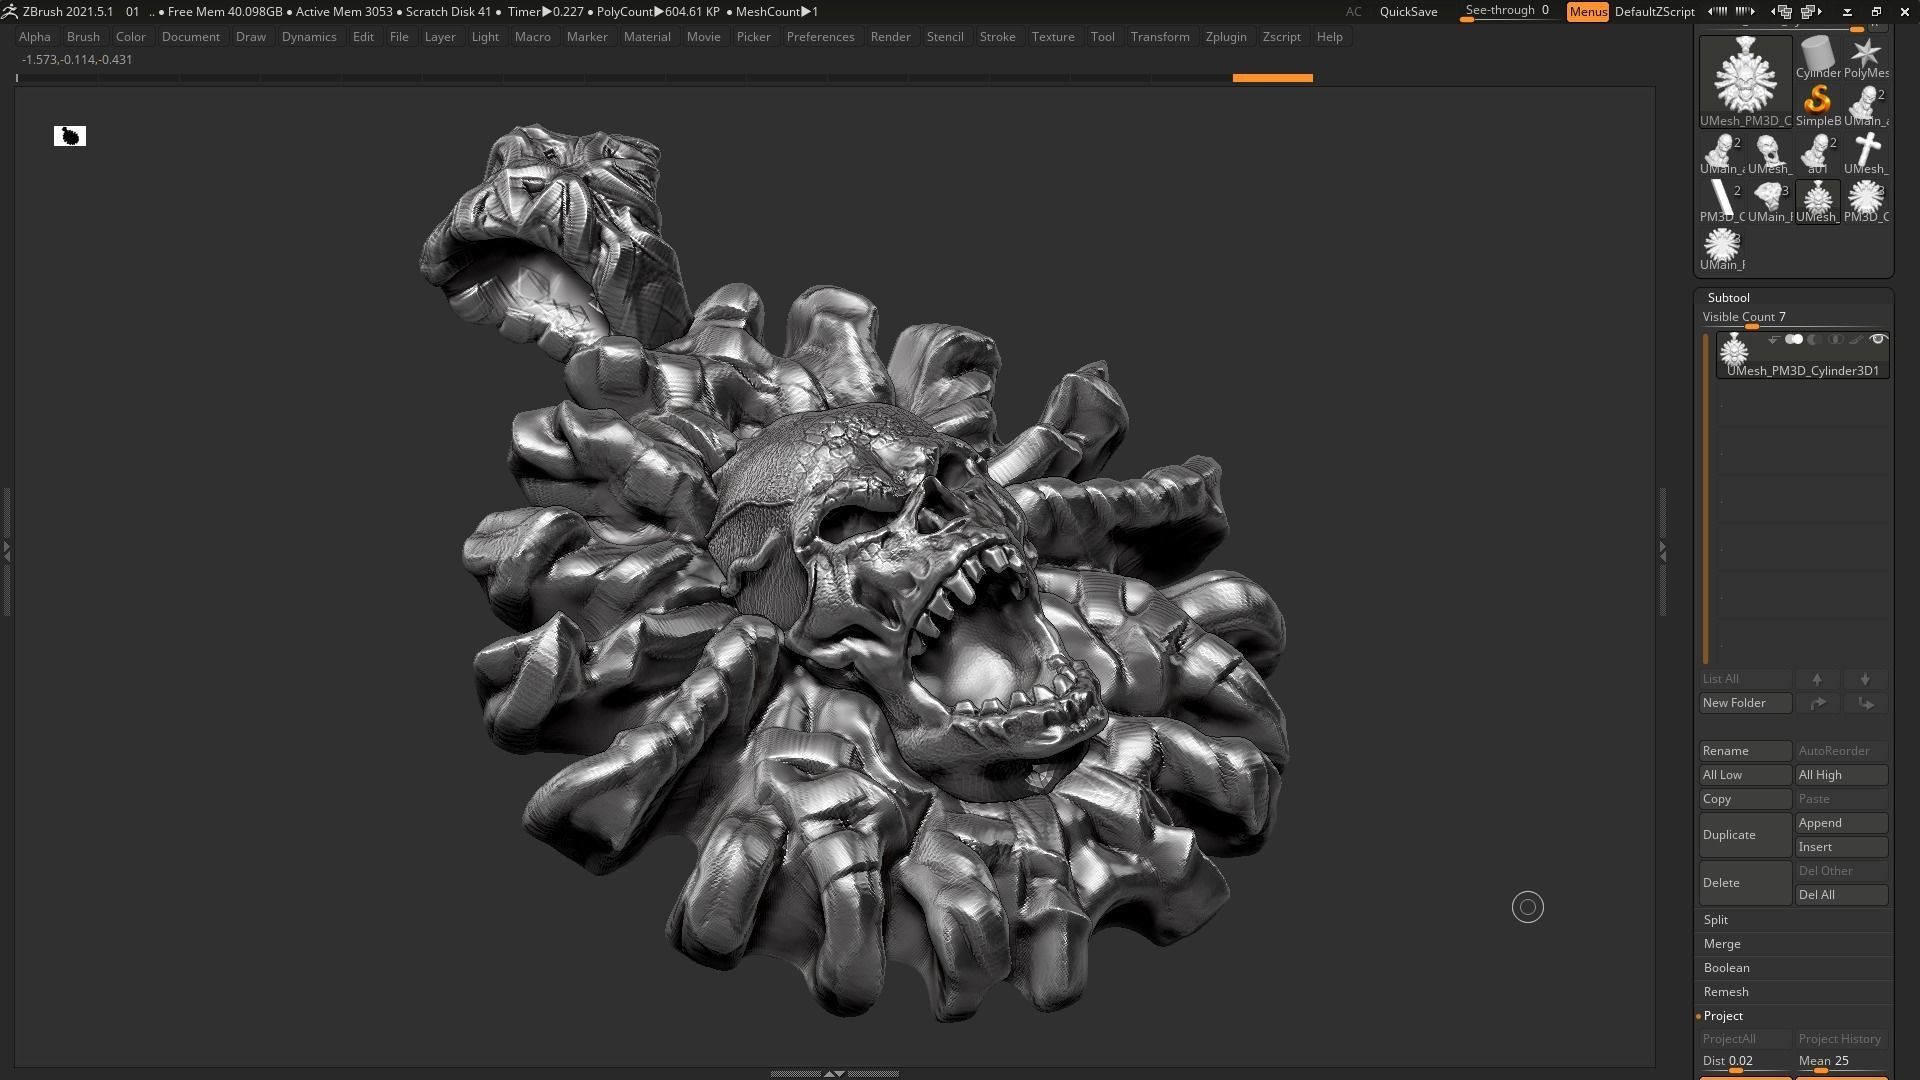Click the paintbrush polypaint icon on subtool
The width and height of the screenshot is (1920, 1080).
point(1856,340)
